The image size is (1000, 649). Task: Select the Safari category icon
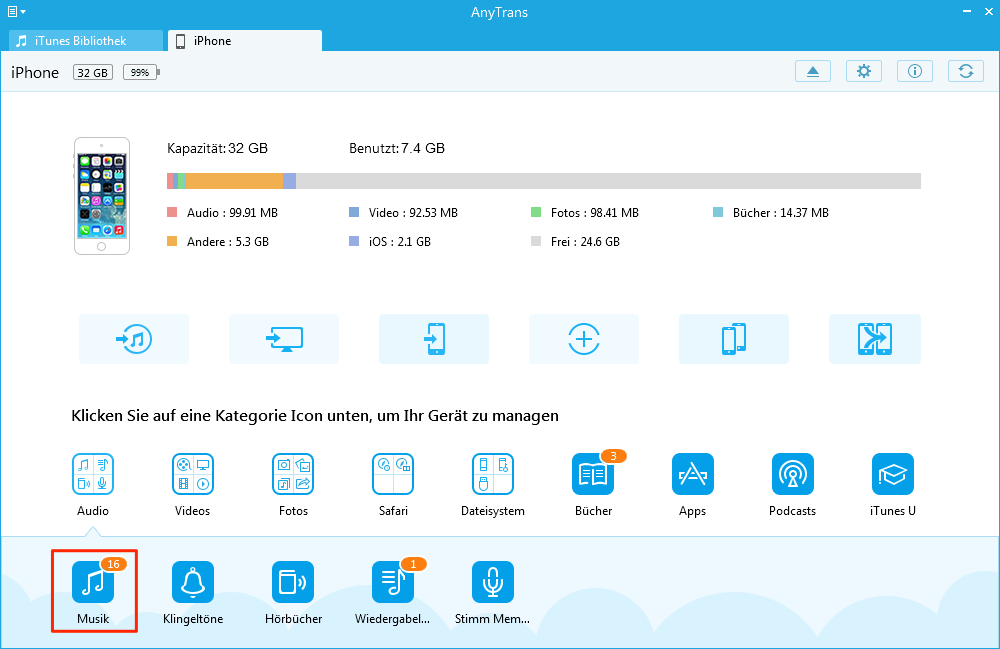[393, 474]
